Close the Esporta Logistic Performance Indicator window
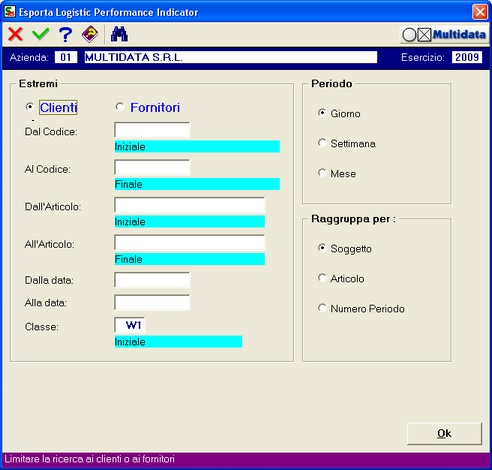492x470 pixels. click(480, 12)
